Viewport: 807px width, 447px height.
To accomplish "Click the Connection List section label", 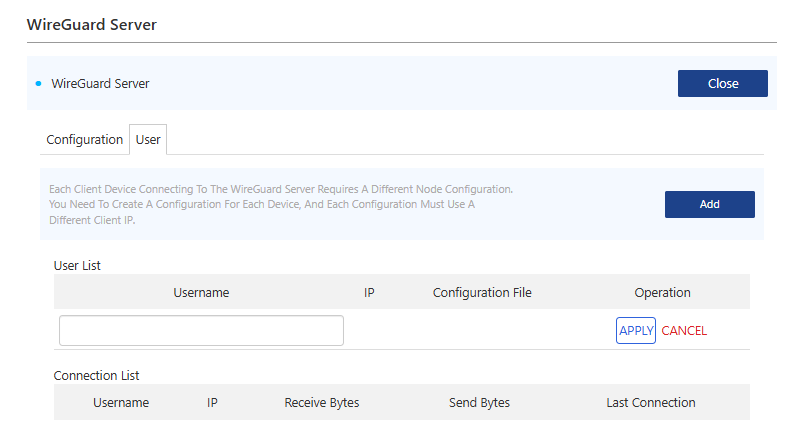I will click(96, 376).
